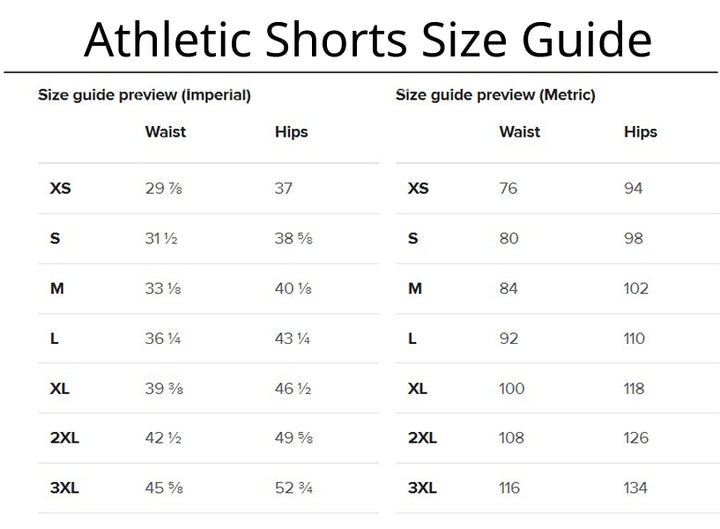Select the Size guide preview (Imperial) heading
This screenshot has width=720, height=529.
(x=144, y=96)
